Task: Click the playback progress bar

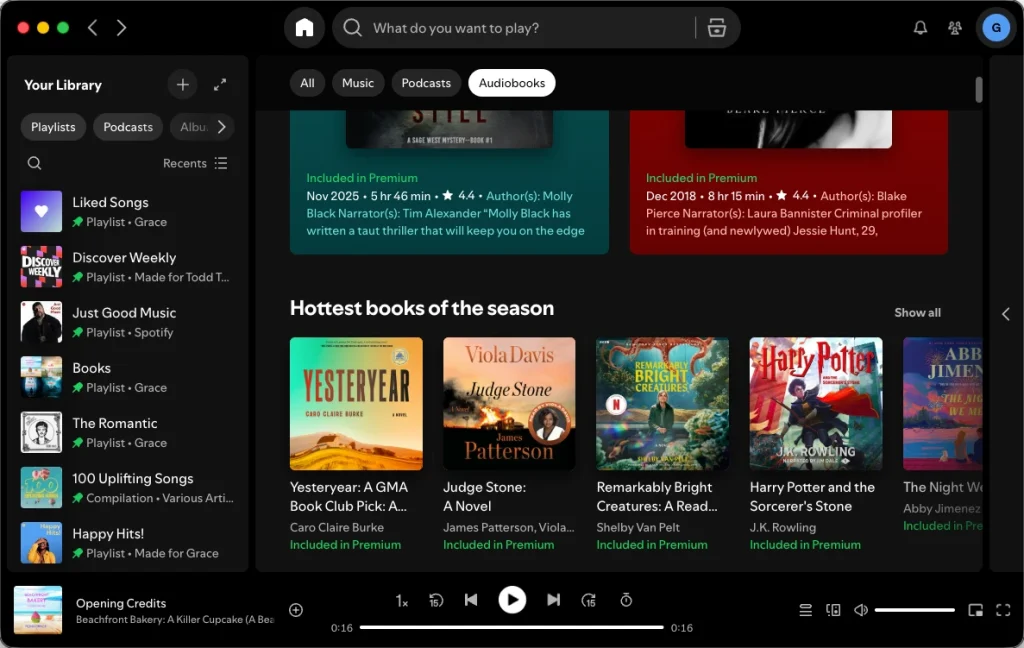Action: click(511, 628)
